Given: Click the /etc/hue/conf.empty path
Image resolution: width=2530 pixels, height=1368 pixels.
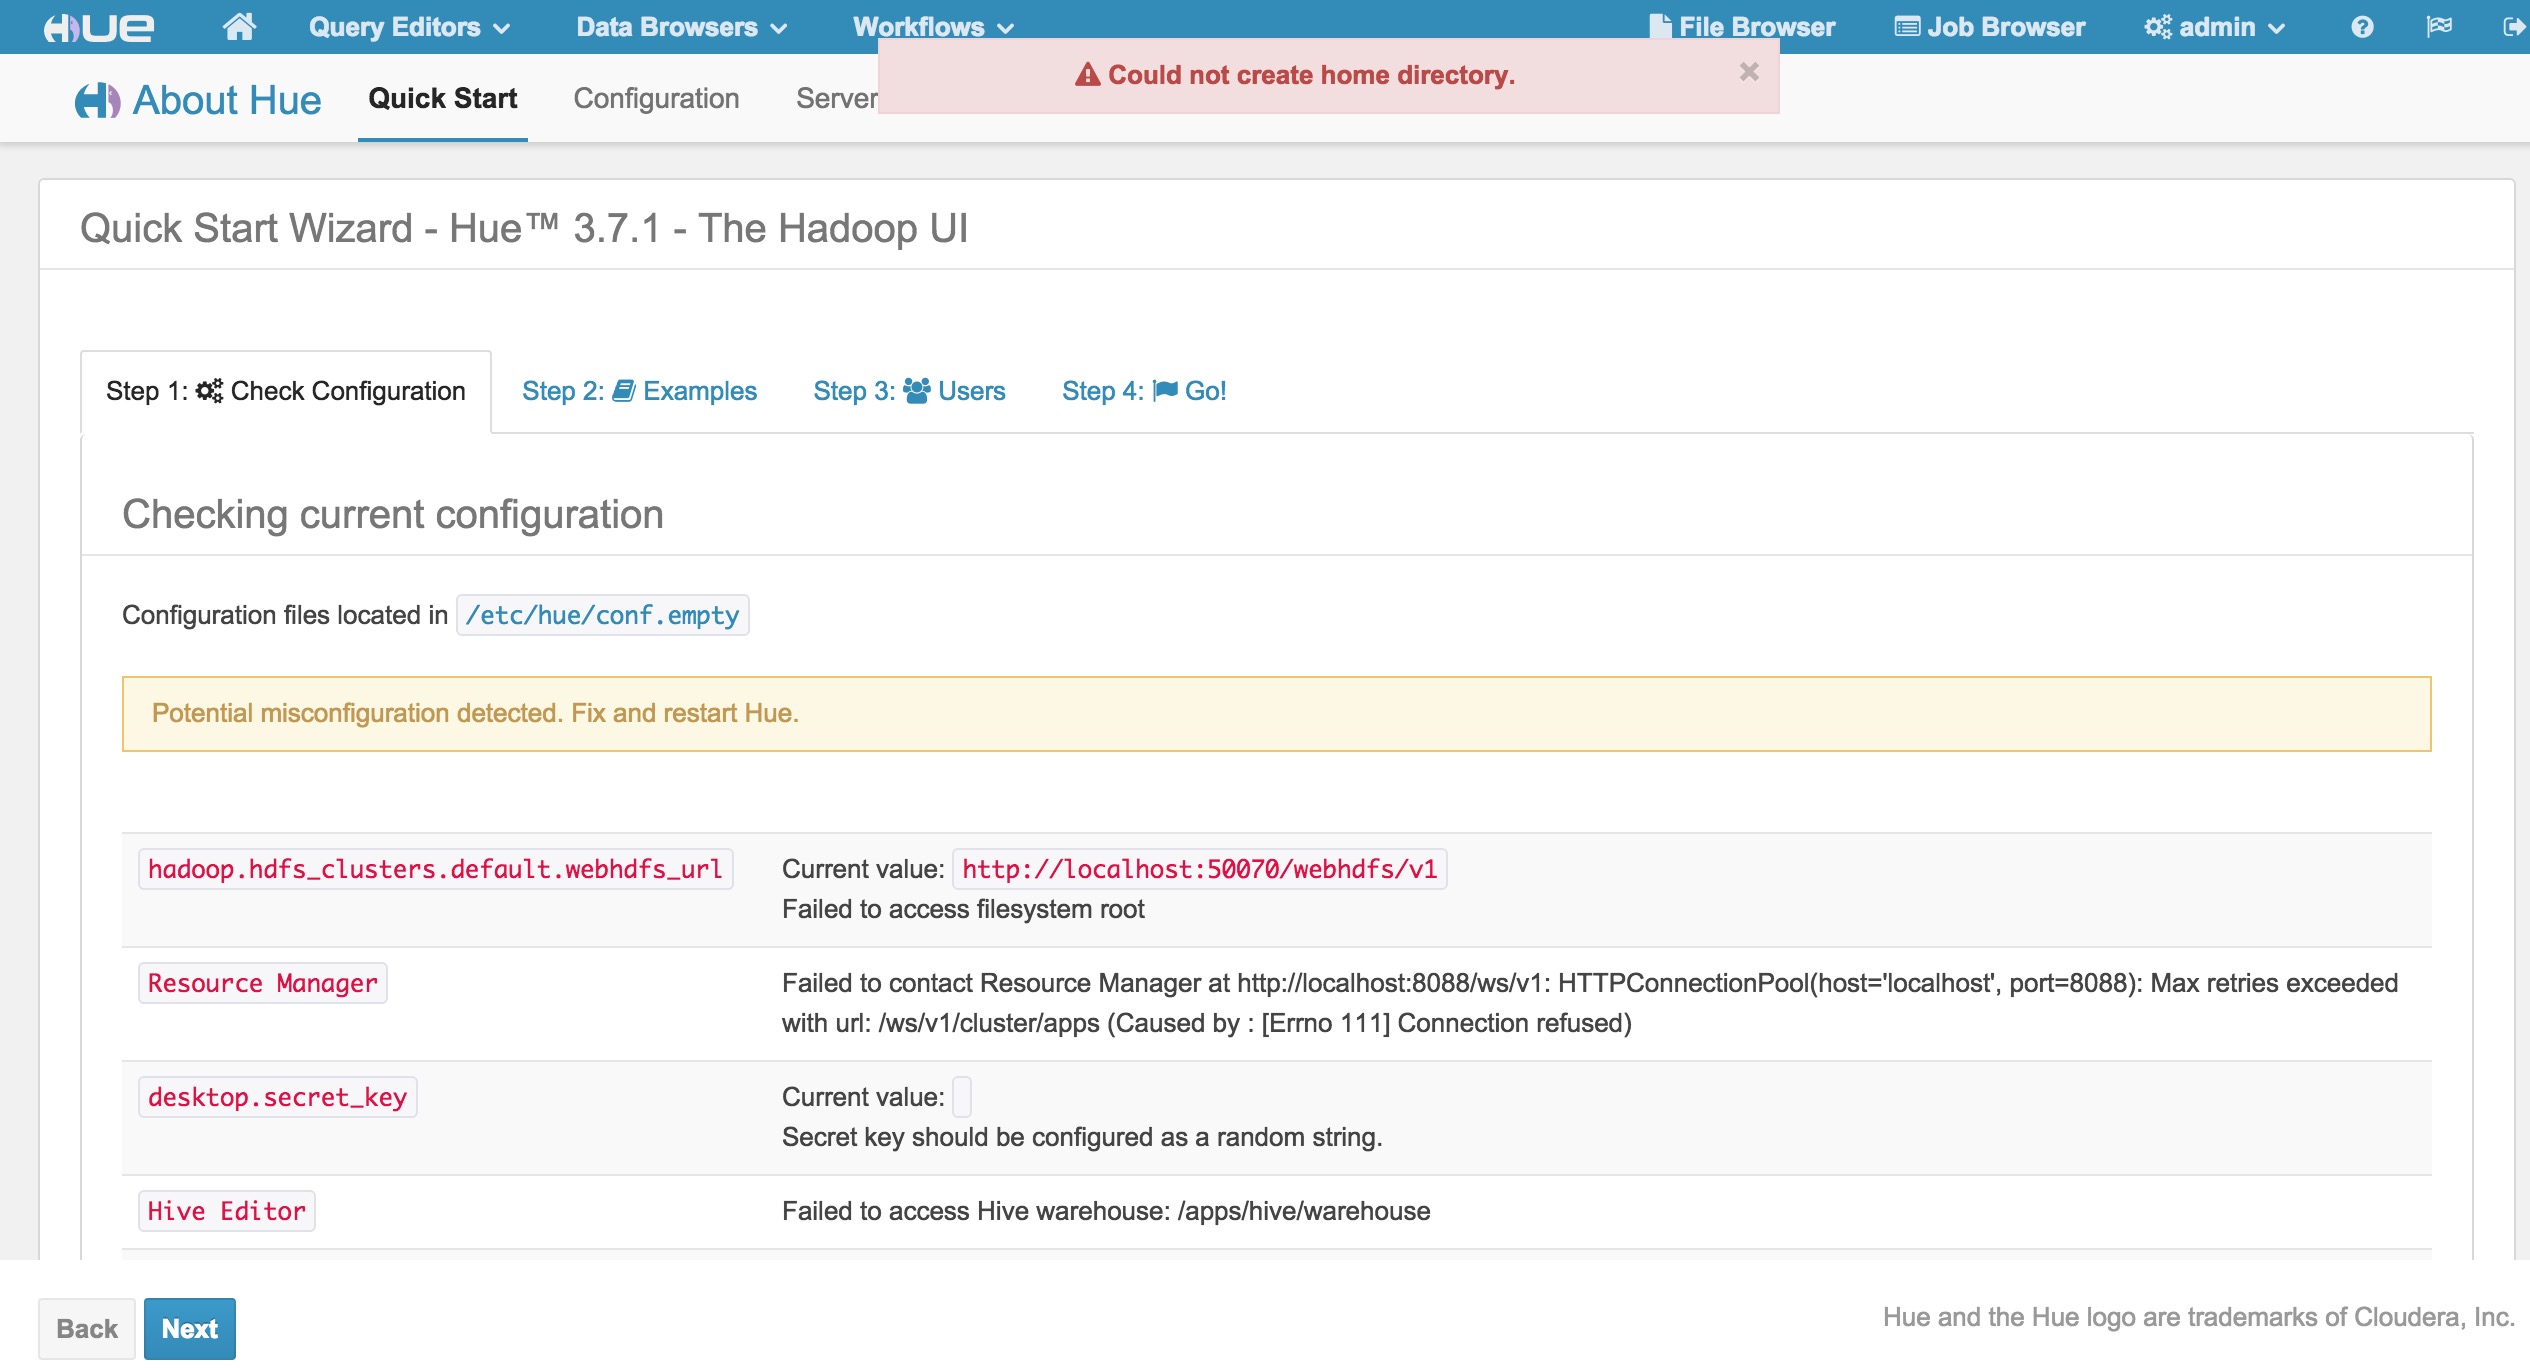Looking at the screenshot, I should click(x=602, y=615).
